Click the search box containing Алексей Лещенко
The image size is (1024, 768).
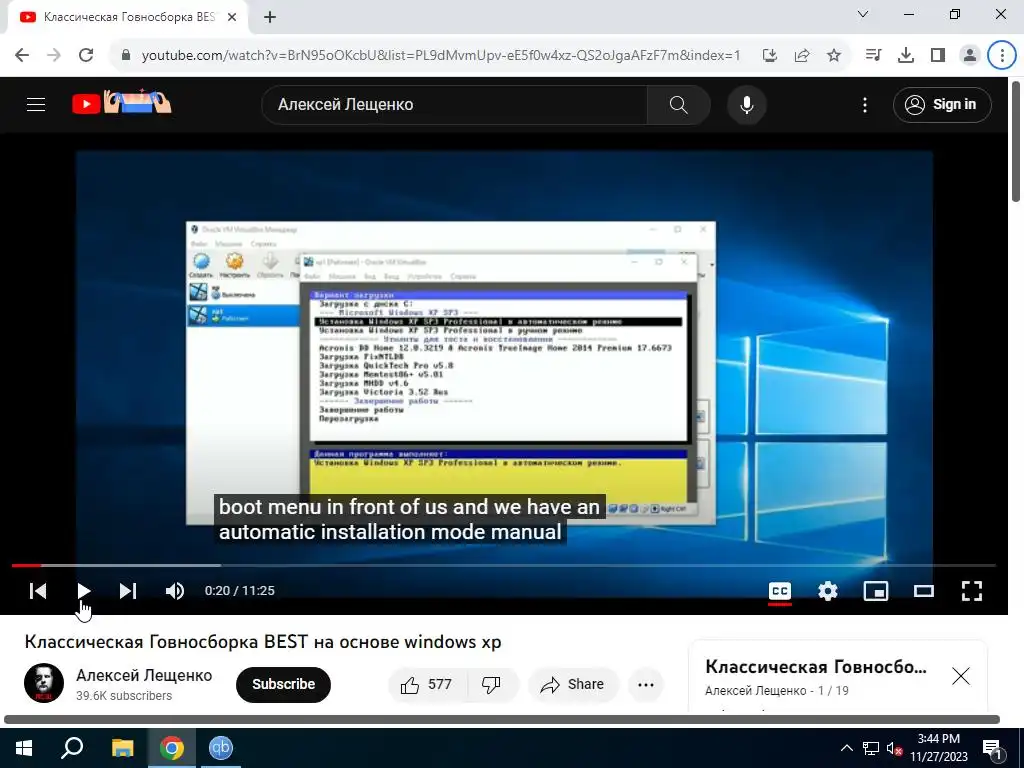click(x=455, y=104)
